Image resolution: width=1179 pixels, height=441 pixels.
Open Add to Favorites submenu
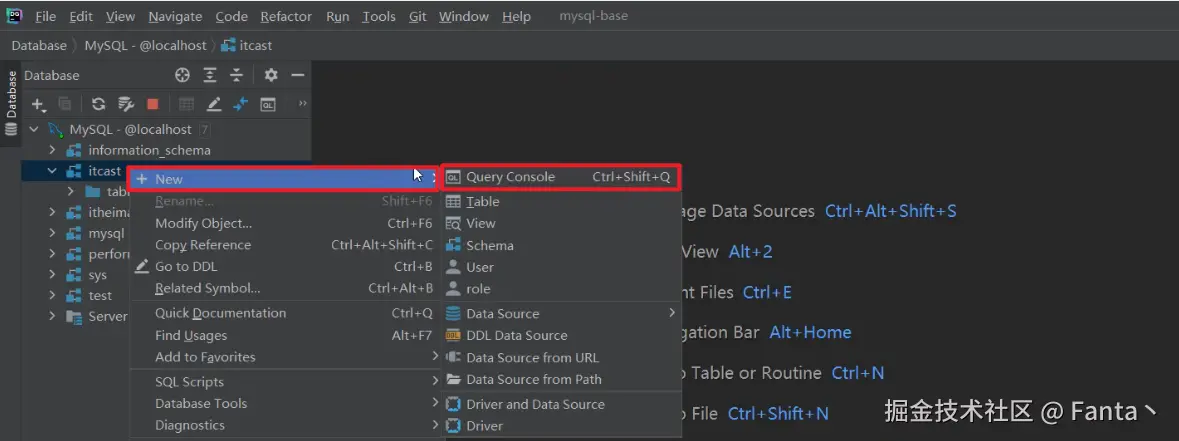(x=286, y=357)
